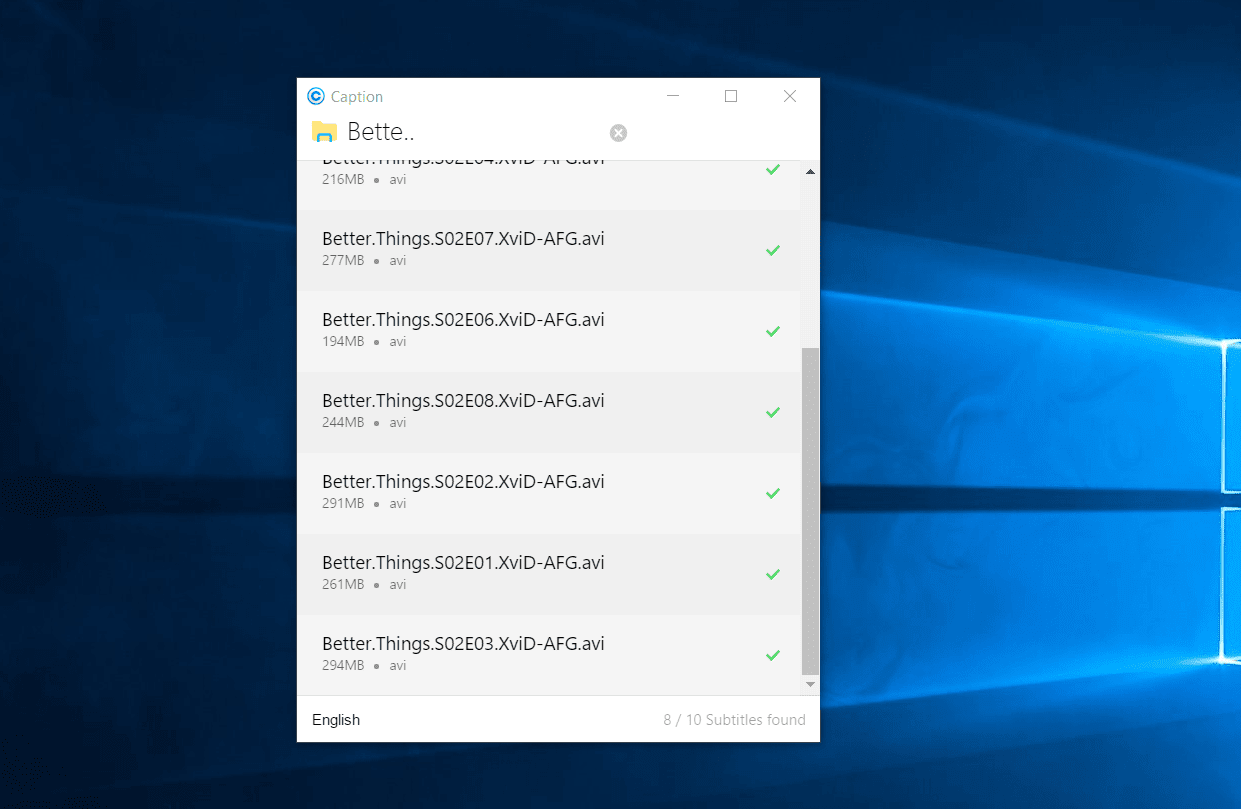Click the checkmark next to S02E03

pos(772,655)
